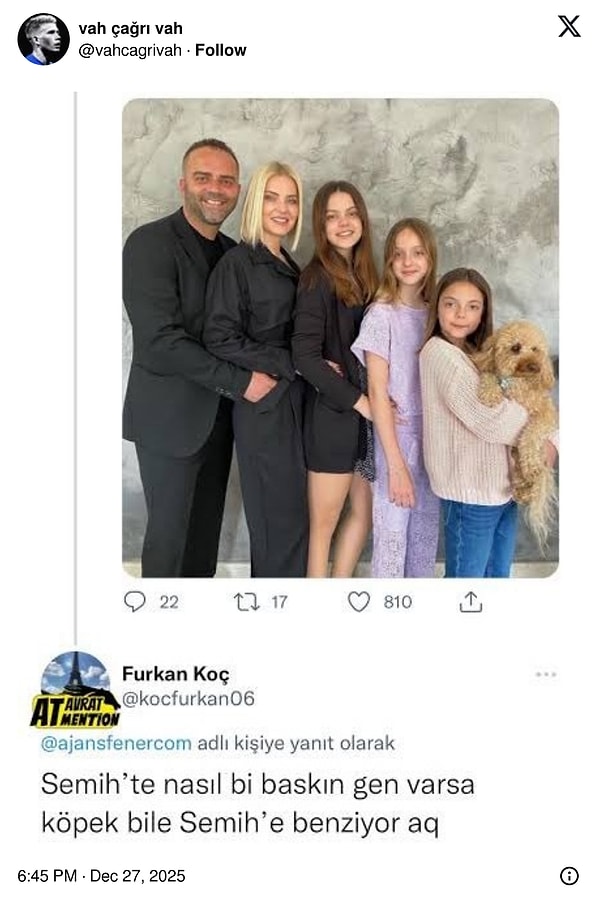View the 17 retweets count
600x906 pixels.
click(279, 602)
